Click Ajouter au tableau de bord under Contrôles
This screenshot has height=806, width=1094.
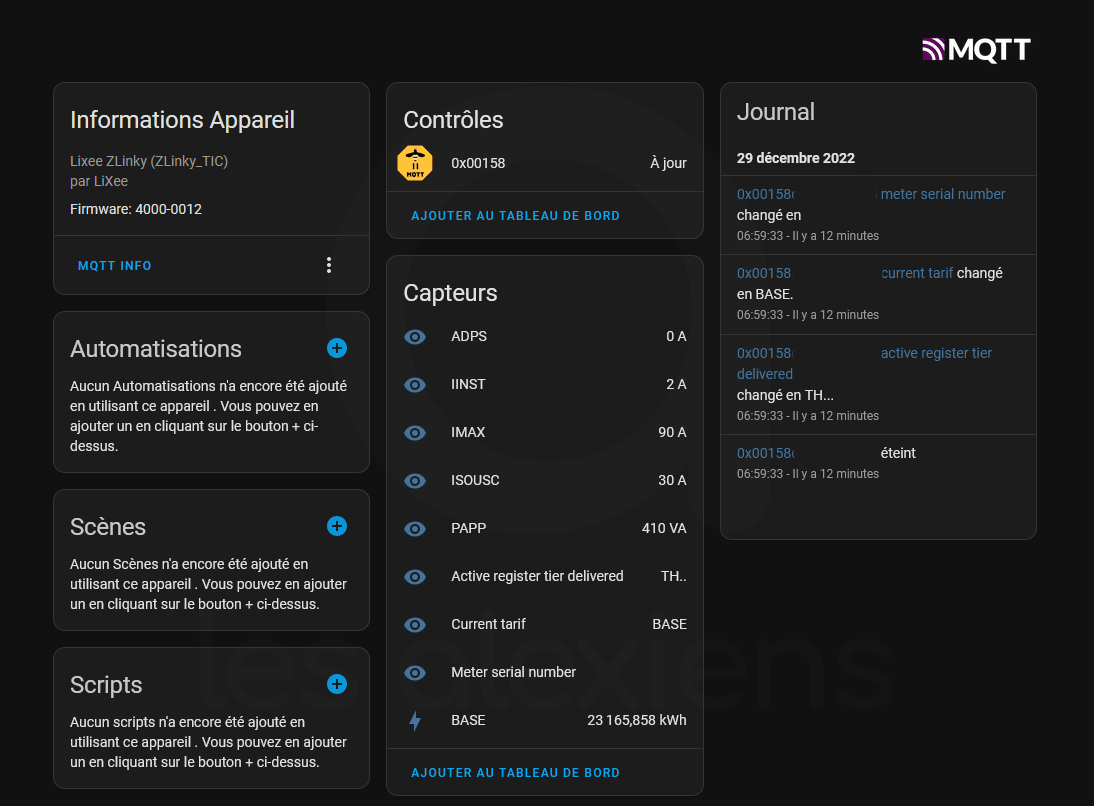516,216
